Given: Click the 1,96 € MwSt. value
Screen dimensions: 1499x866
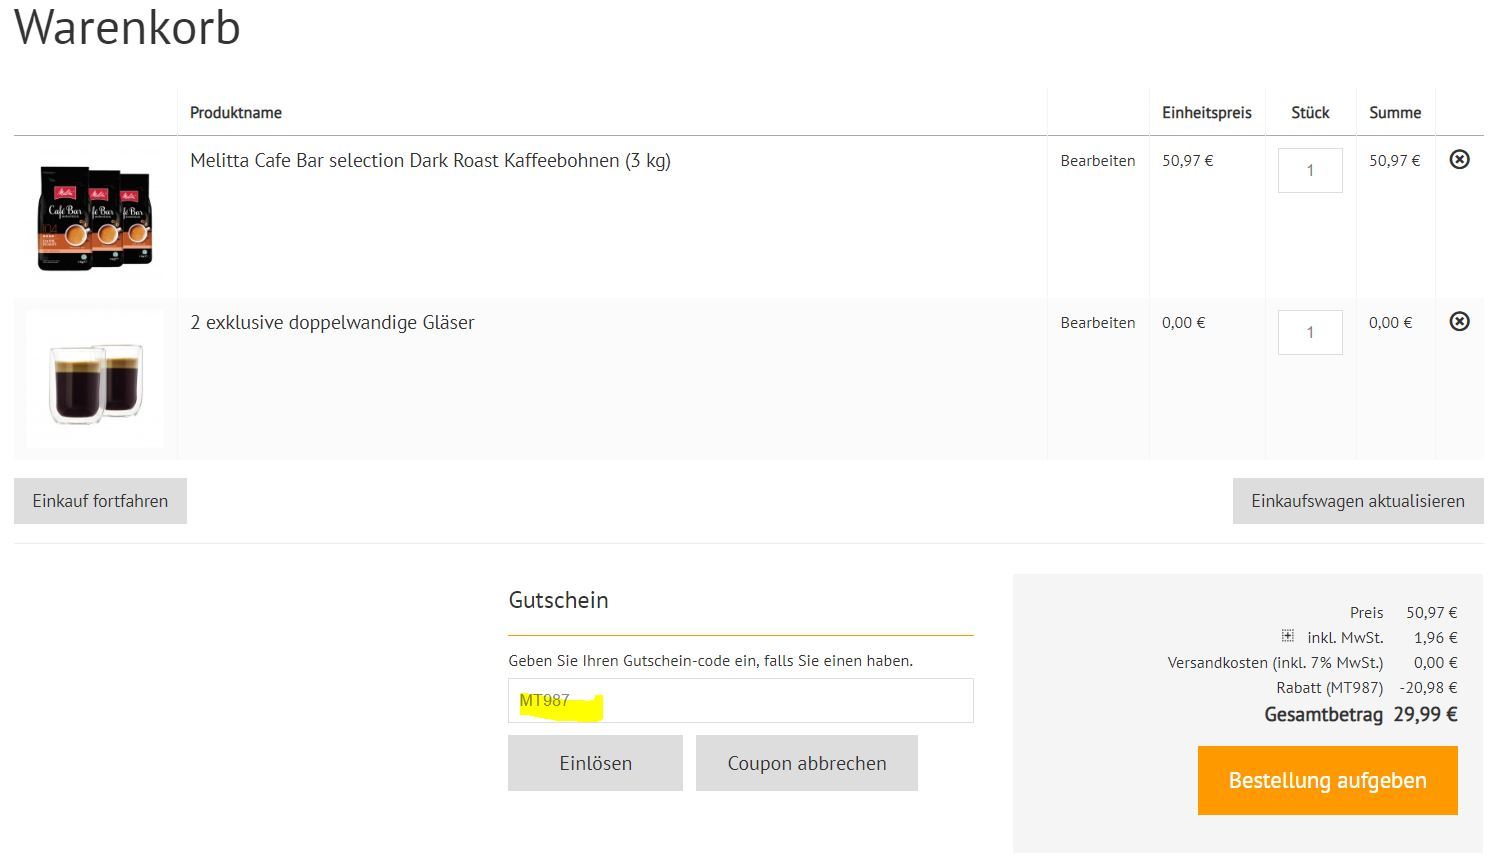Looking at the screenshot, I should click(x=1435, y=637).
